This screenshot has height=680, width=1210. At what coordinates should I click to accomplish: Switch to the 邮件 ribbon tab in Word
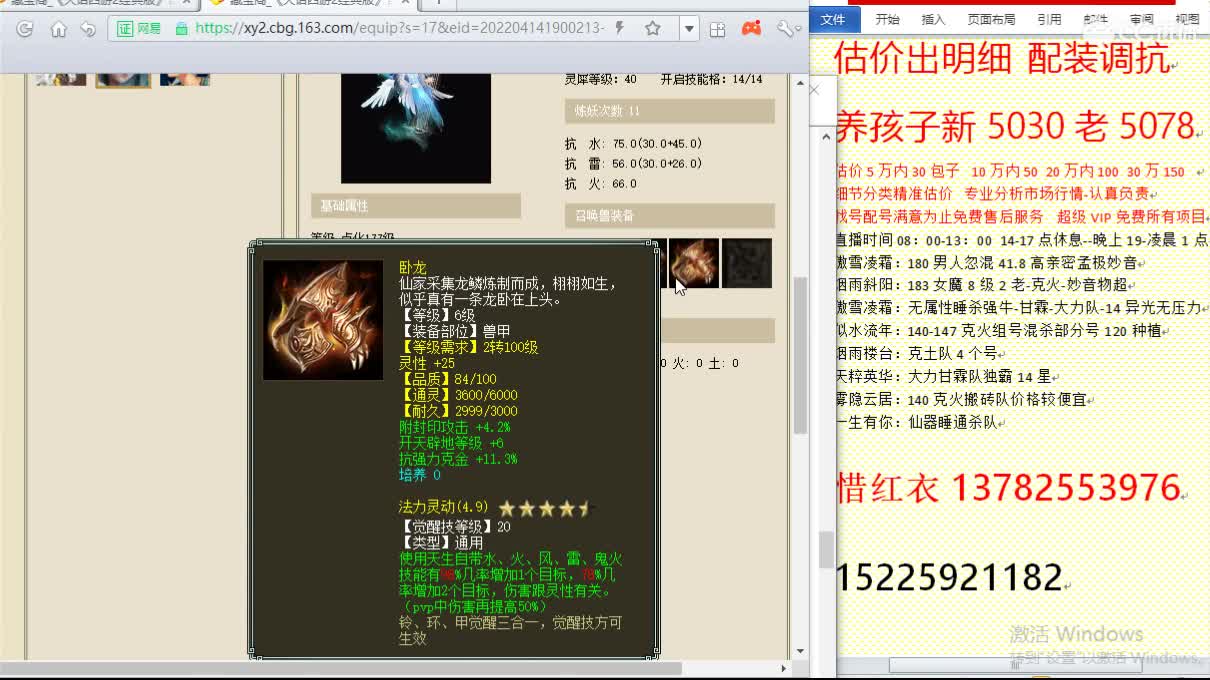point(1095,19)
